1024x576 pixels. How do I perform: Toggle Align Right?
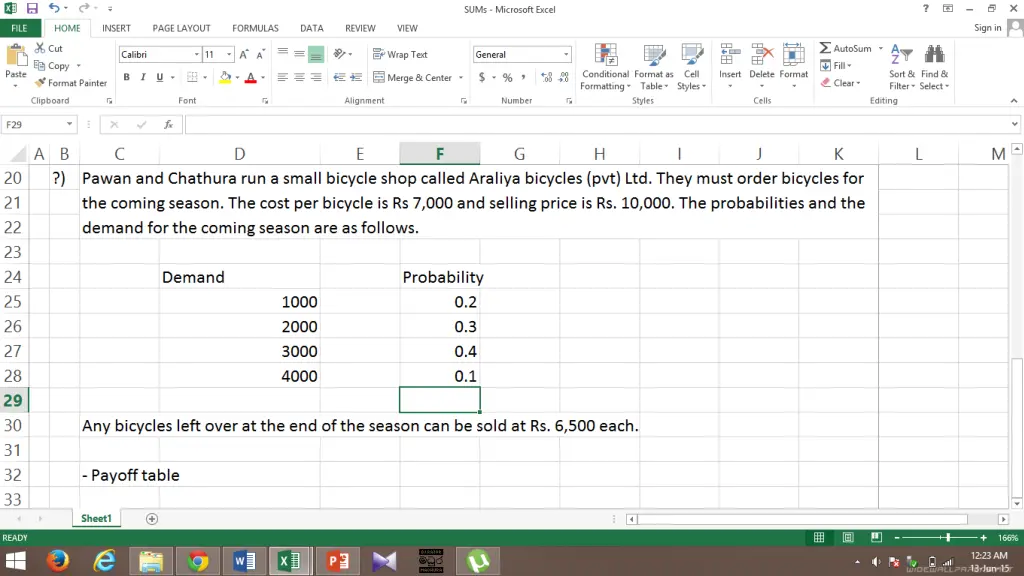point(316,77)
